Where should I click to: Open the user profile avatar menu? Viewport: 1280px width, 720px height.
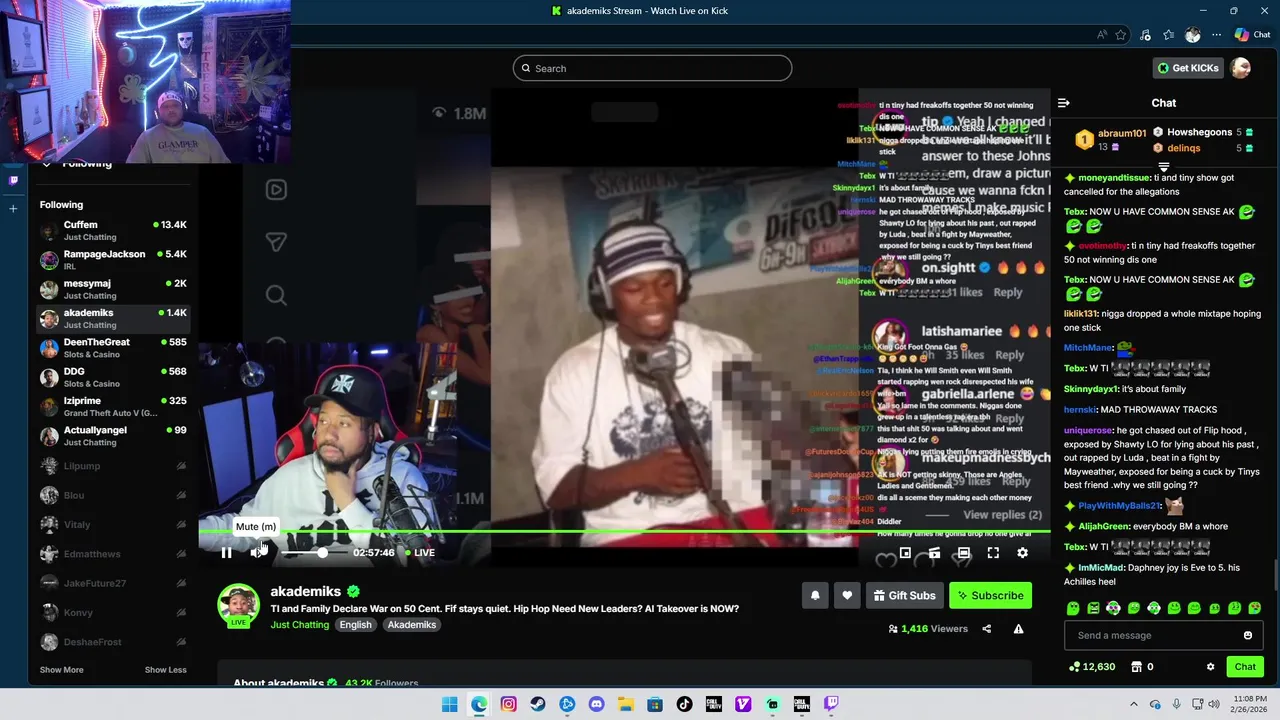coord(1240,68)
